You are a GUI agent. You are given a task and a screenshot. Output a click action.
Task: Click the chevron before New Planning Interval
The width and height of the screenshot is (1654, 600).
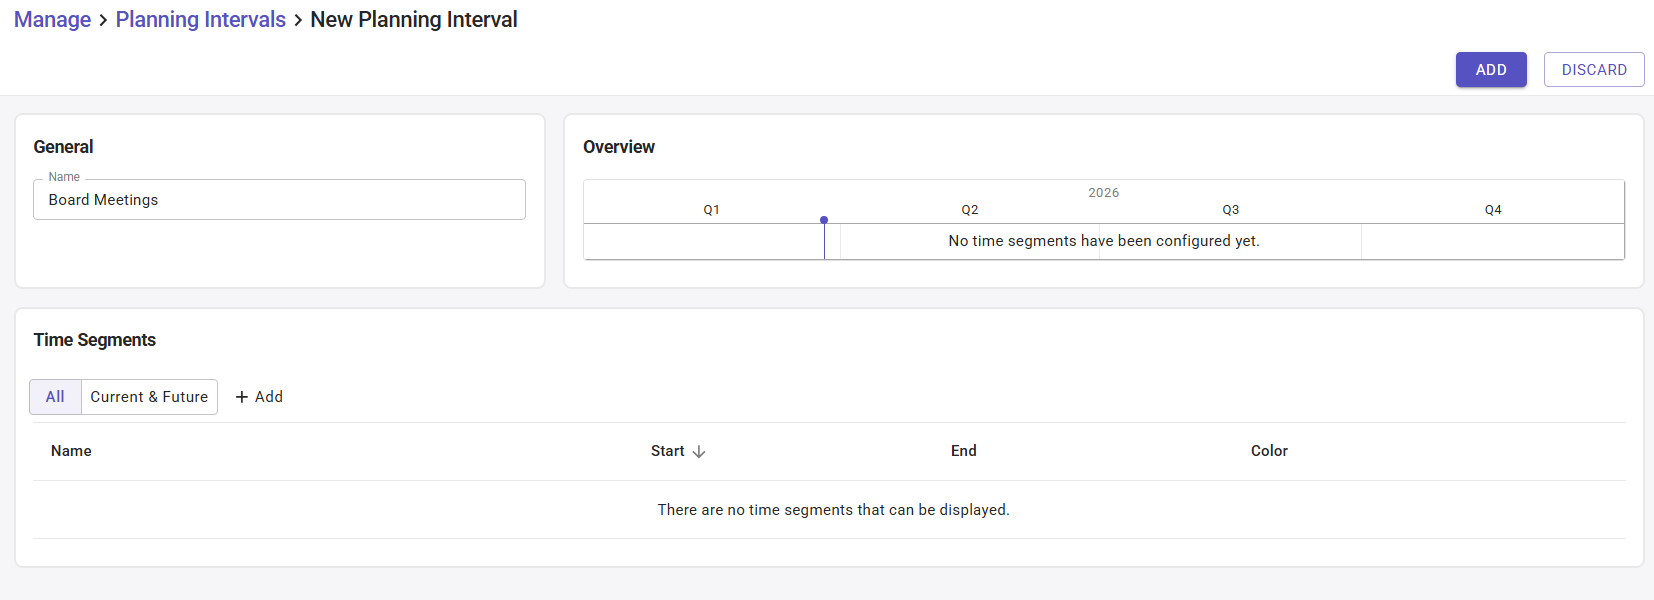click(x=298, y=21)
